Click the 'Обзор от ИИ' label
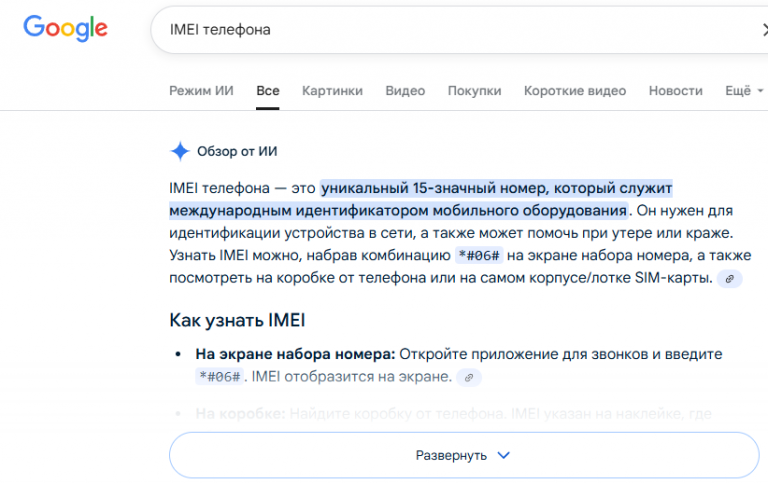768x484 pixels. [x=237, y=152]
